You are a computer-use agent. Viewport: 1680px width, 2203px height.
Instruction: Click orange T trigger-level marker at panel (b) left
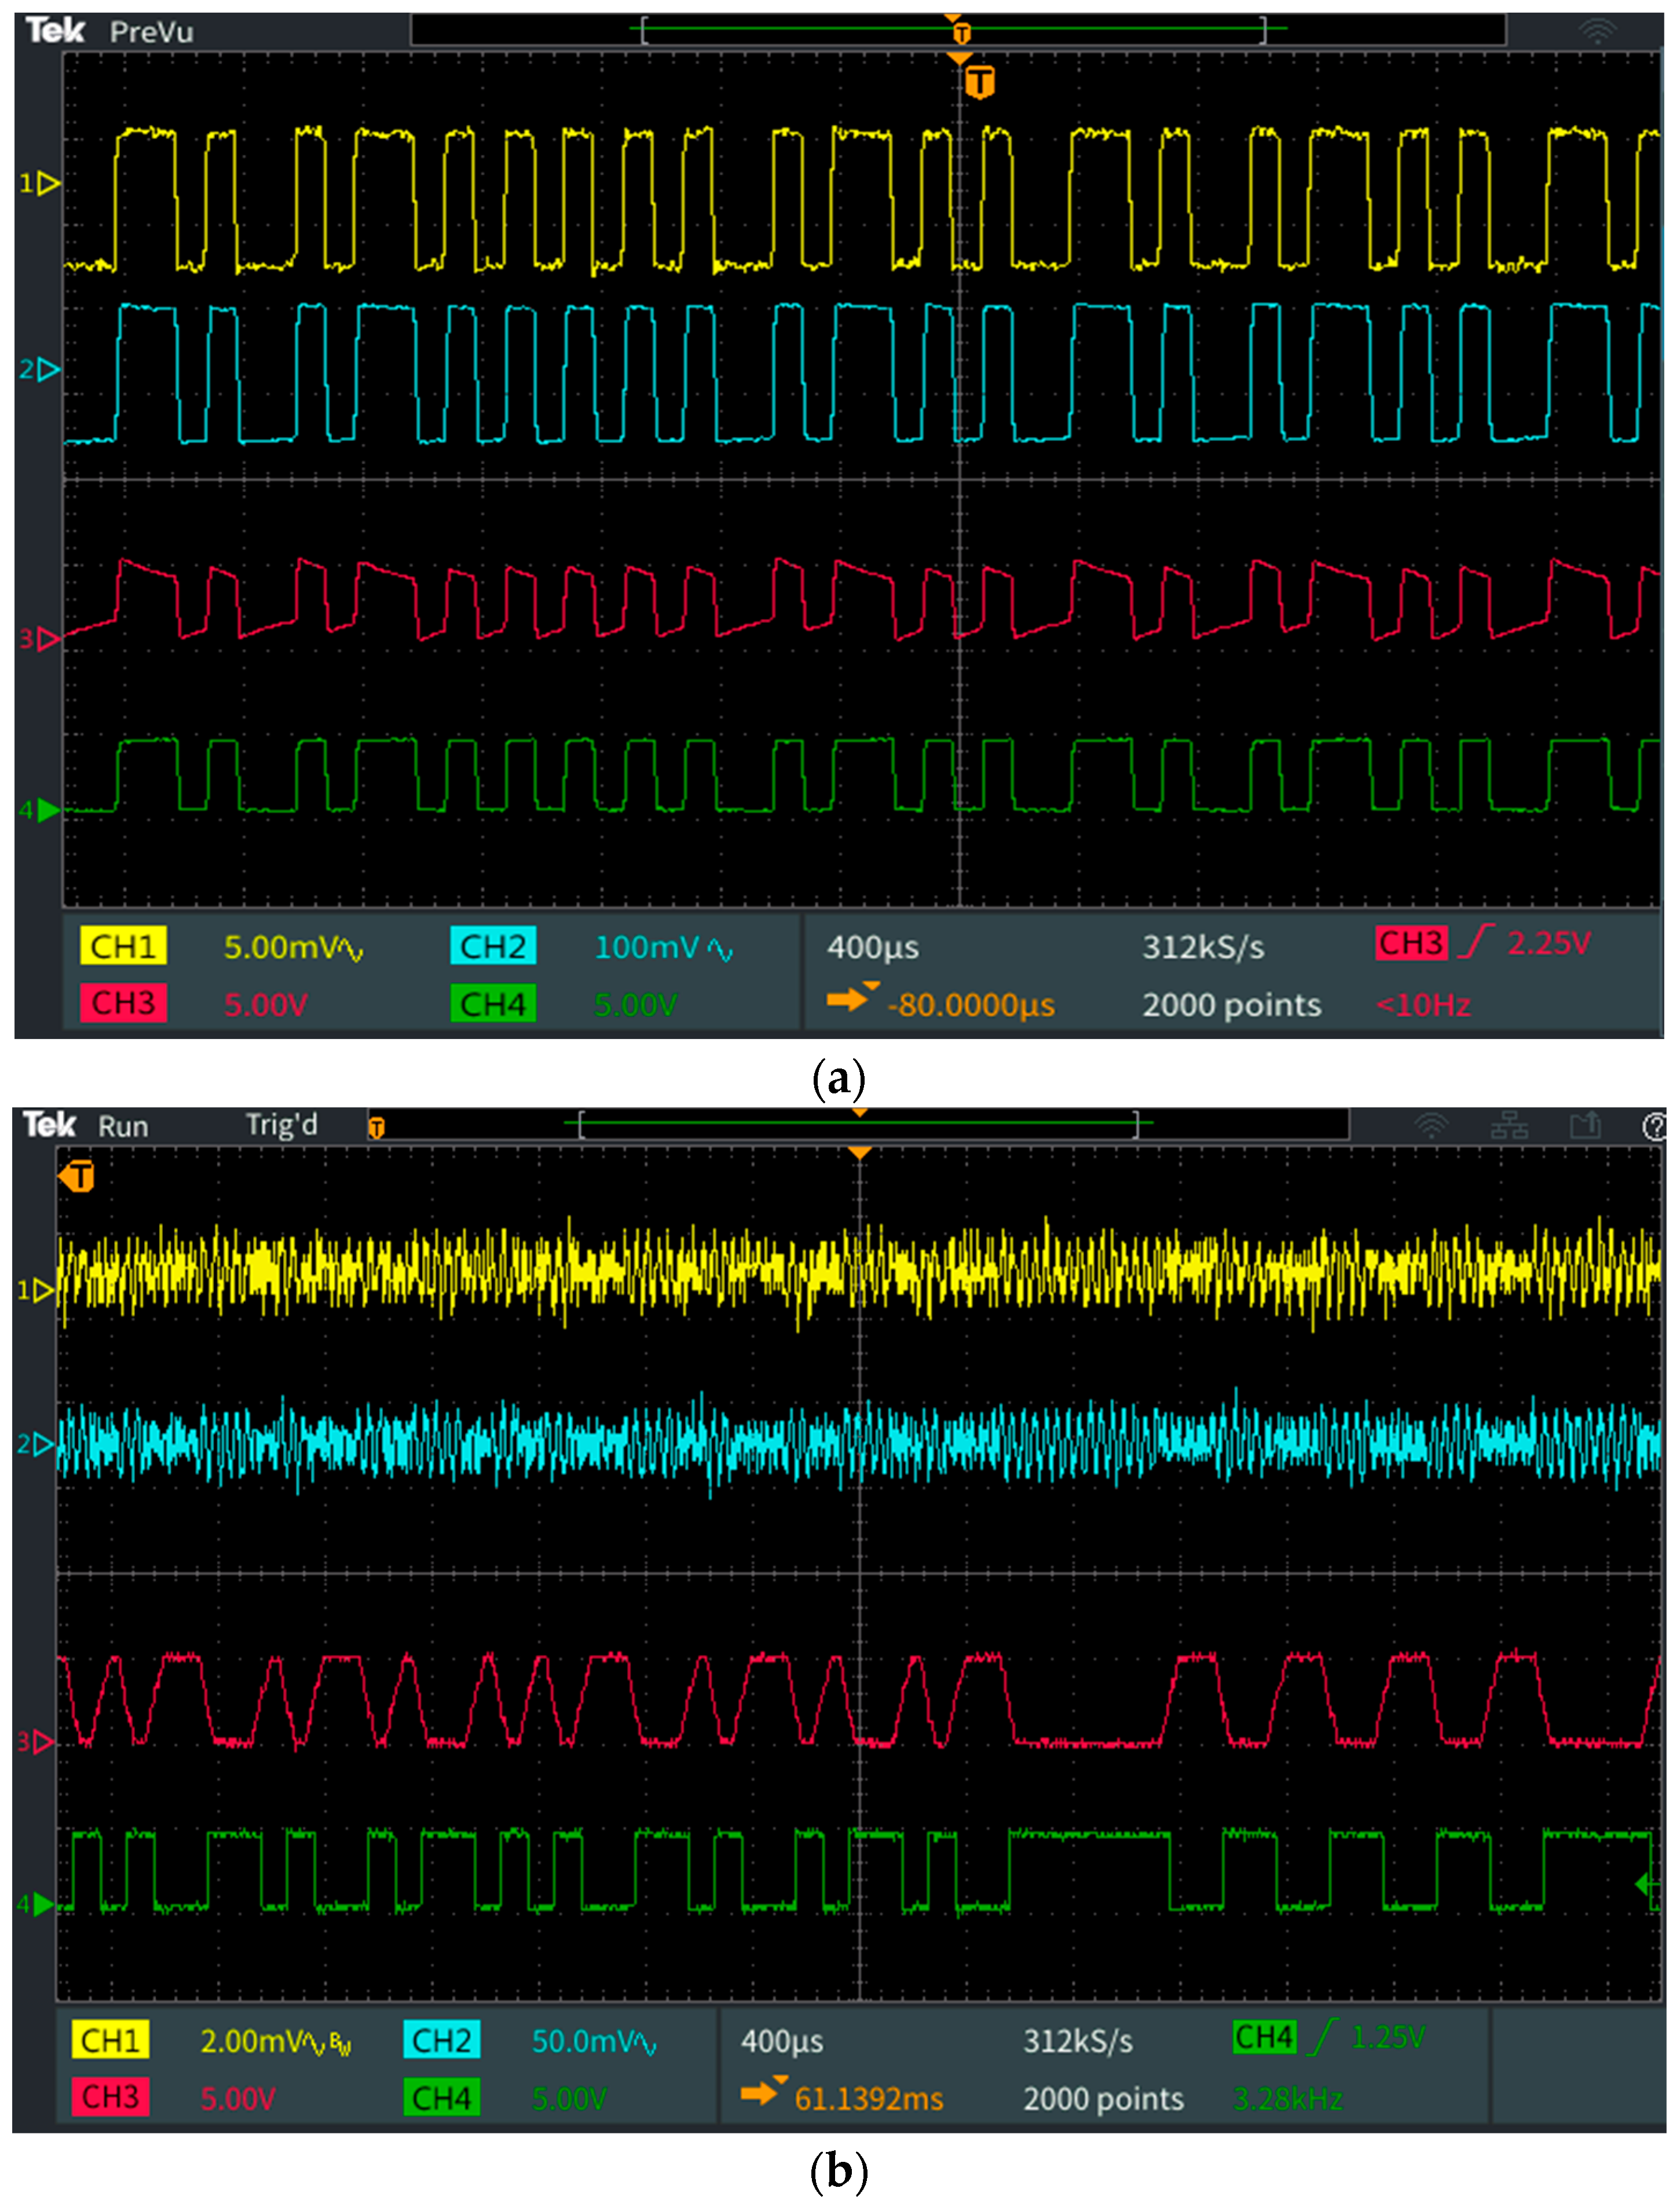tap(77, 1176)
